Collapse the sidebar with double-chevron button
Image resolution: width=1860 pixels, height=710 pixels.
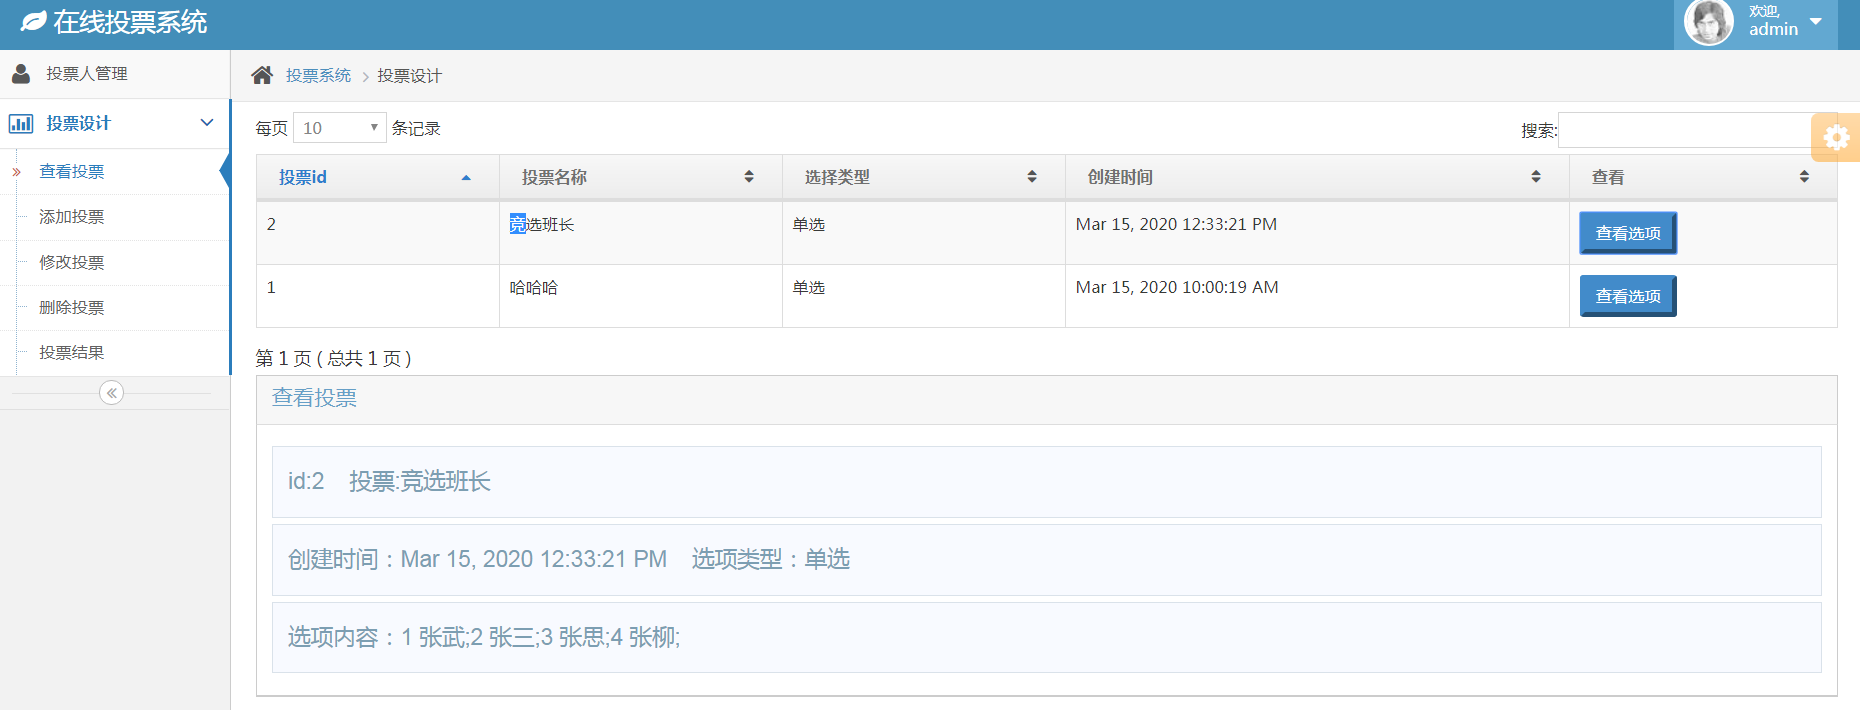point(112,393)
